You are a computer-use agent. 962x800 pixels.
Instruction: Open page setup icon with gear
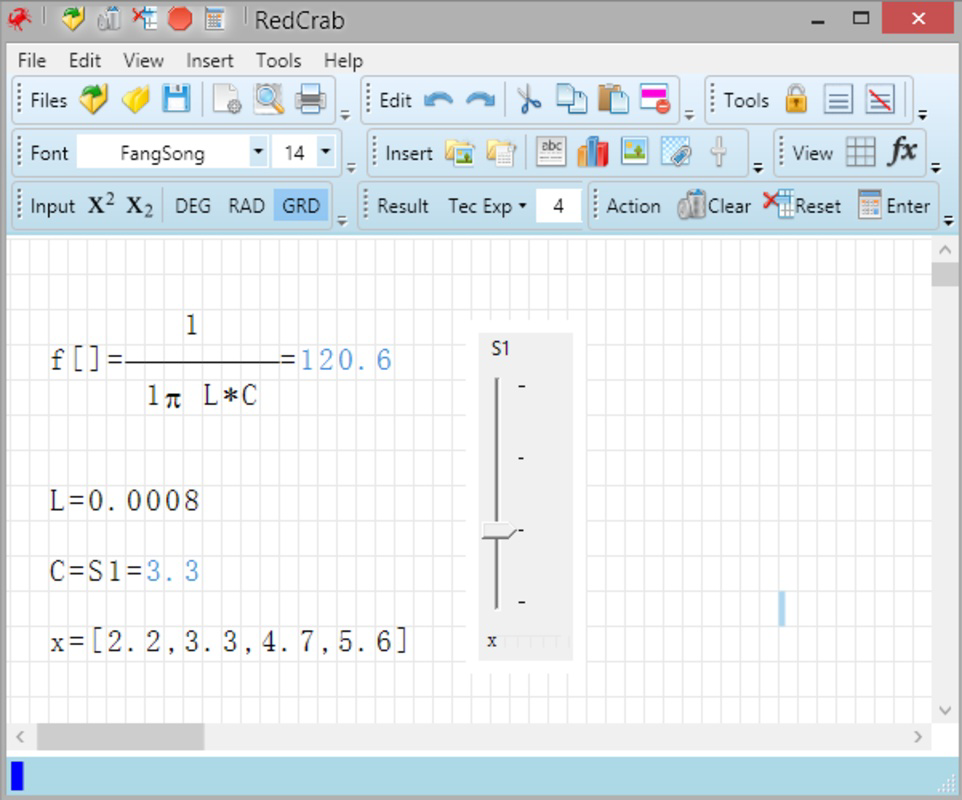pos(227,99)
